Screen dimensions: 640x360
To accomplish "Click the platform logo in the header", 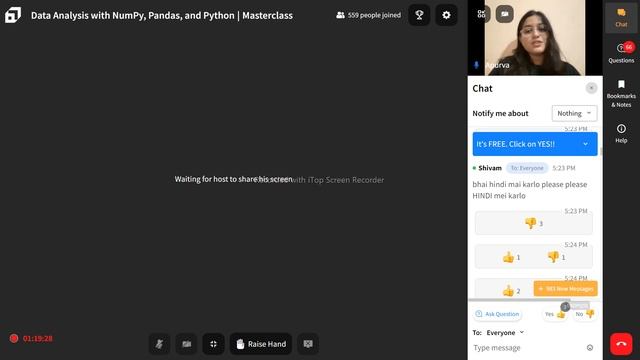I will pyautogui.click(x=13, y=15).
